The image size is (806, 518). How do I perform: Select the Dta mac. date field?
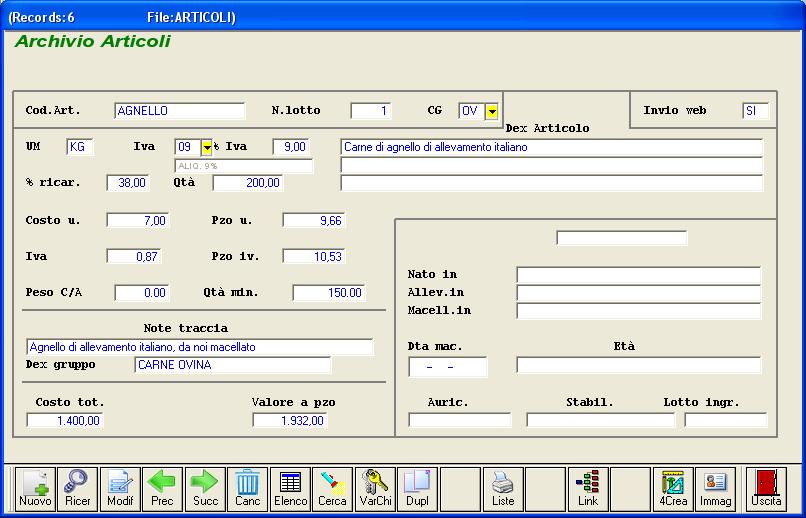point(448,367)
